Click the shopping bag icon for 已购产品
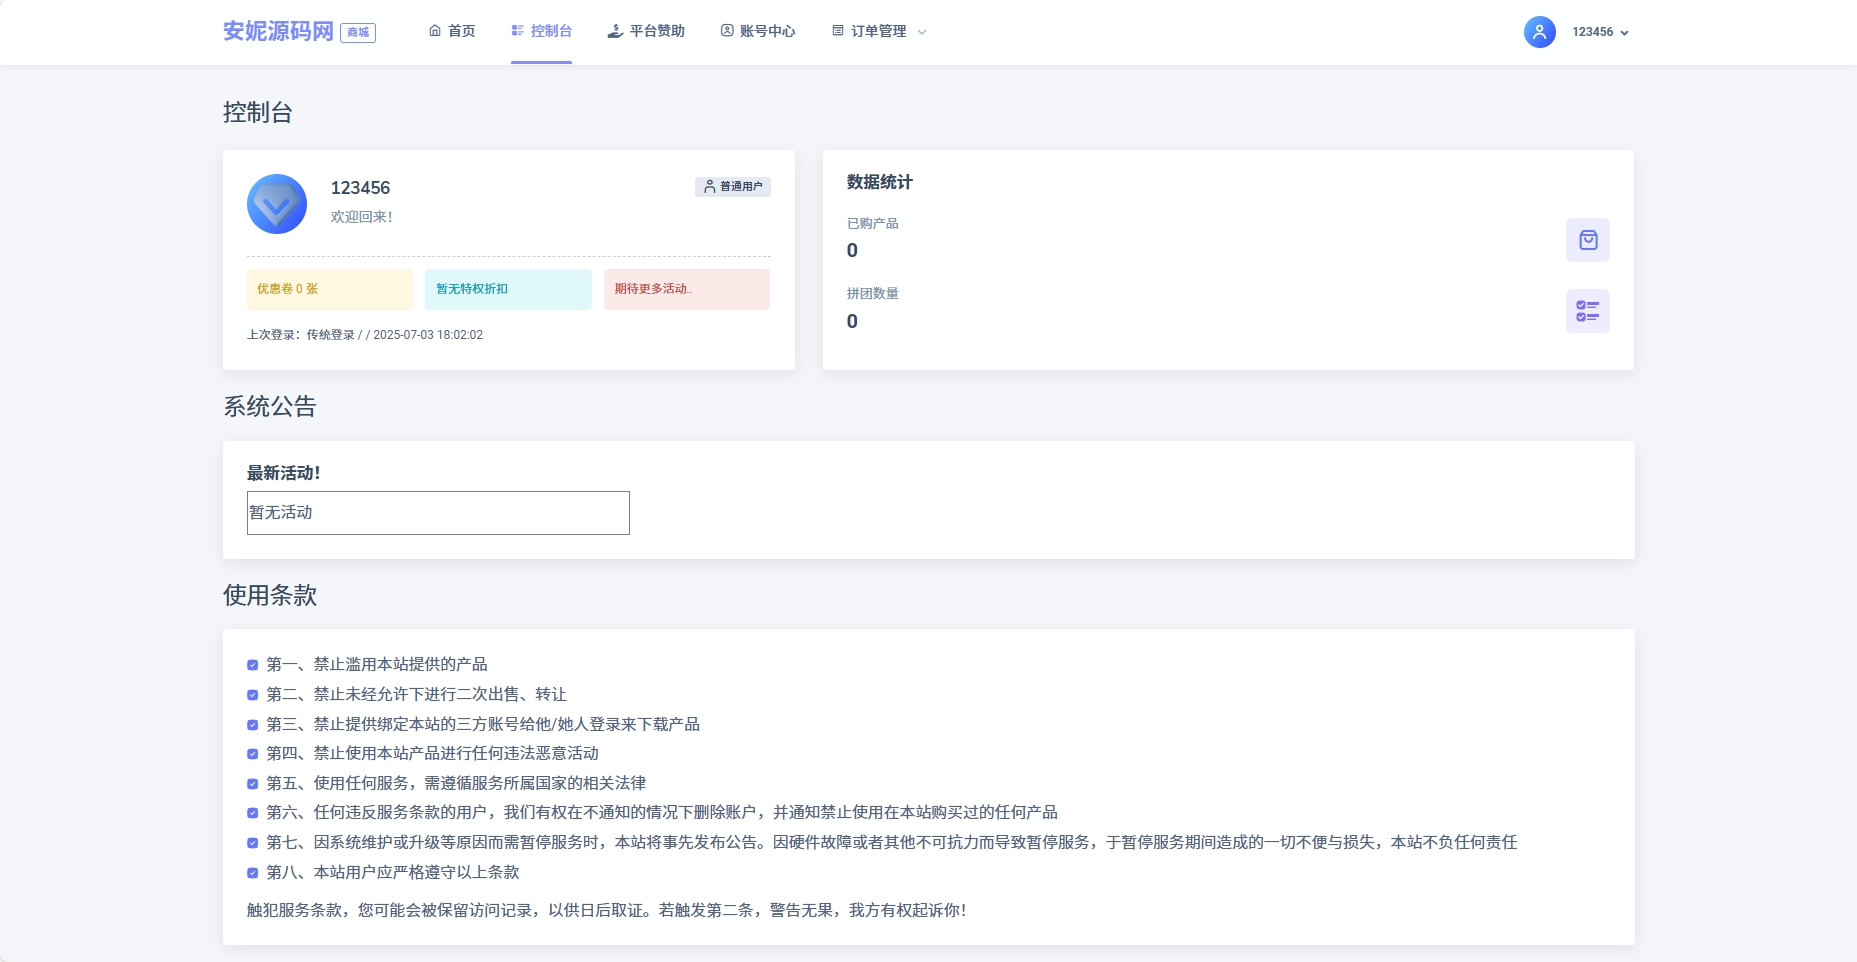This screenshot has height=962, width=1857. pyautogui.click(x=1588, y=240)
